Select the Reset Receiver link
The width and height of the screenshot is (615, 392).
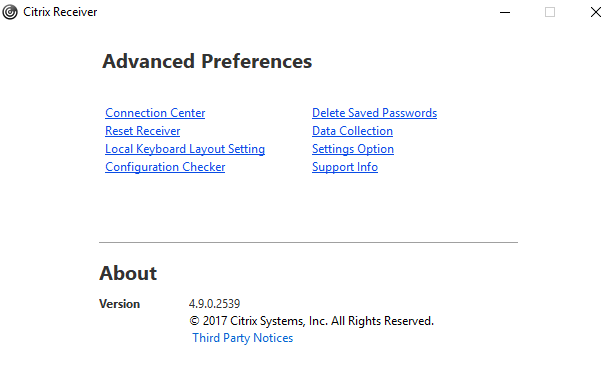[x=142, y=131]
